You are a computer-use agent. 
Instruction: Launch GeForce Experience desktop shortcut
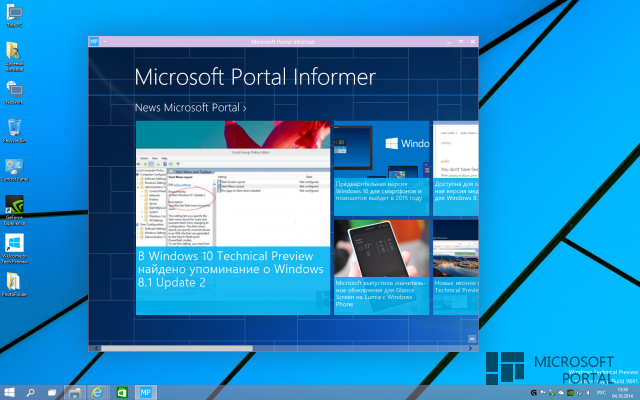coord(15,210)
